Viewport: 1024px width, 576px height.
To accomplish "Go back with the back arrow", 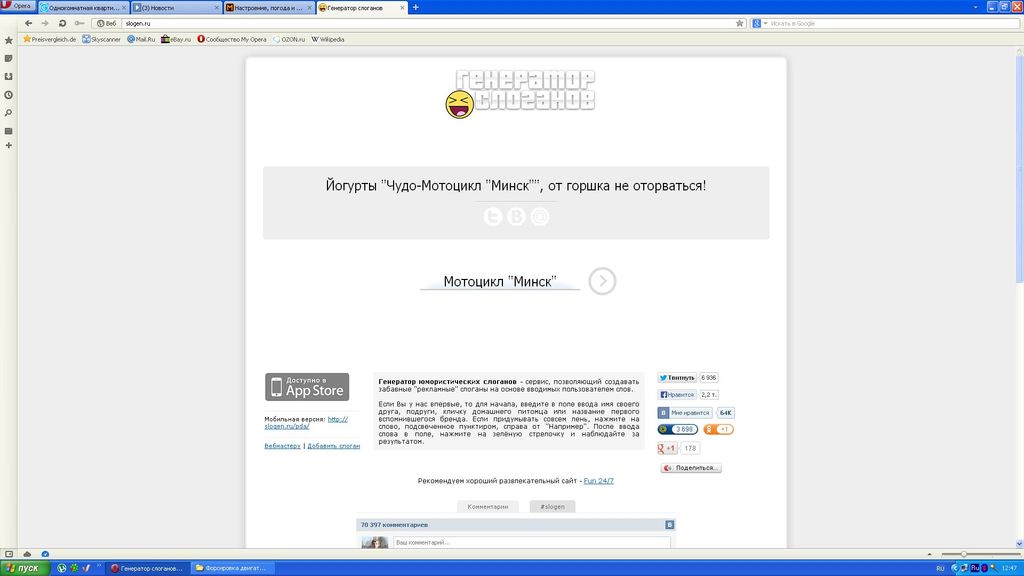I will tap(28, 24).
